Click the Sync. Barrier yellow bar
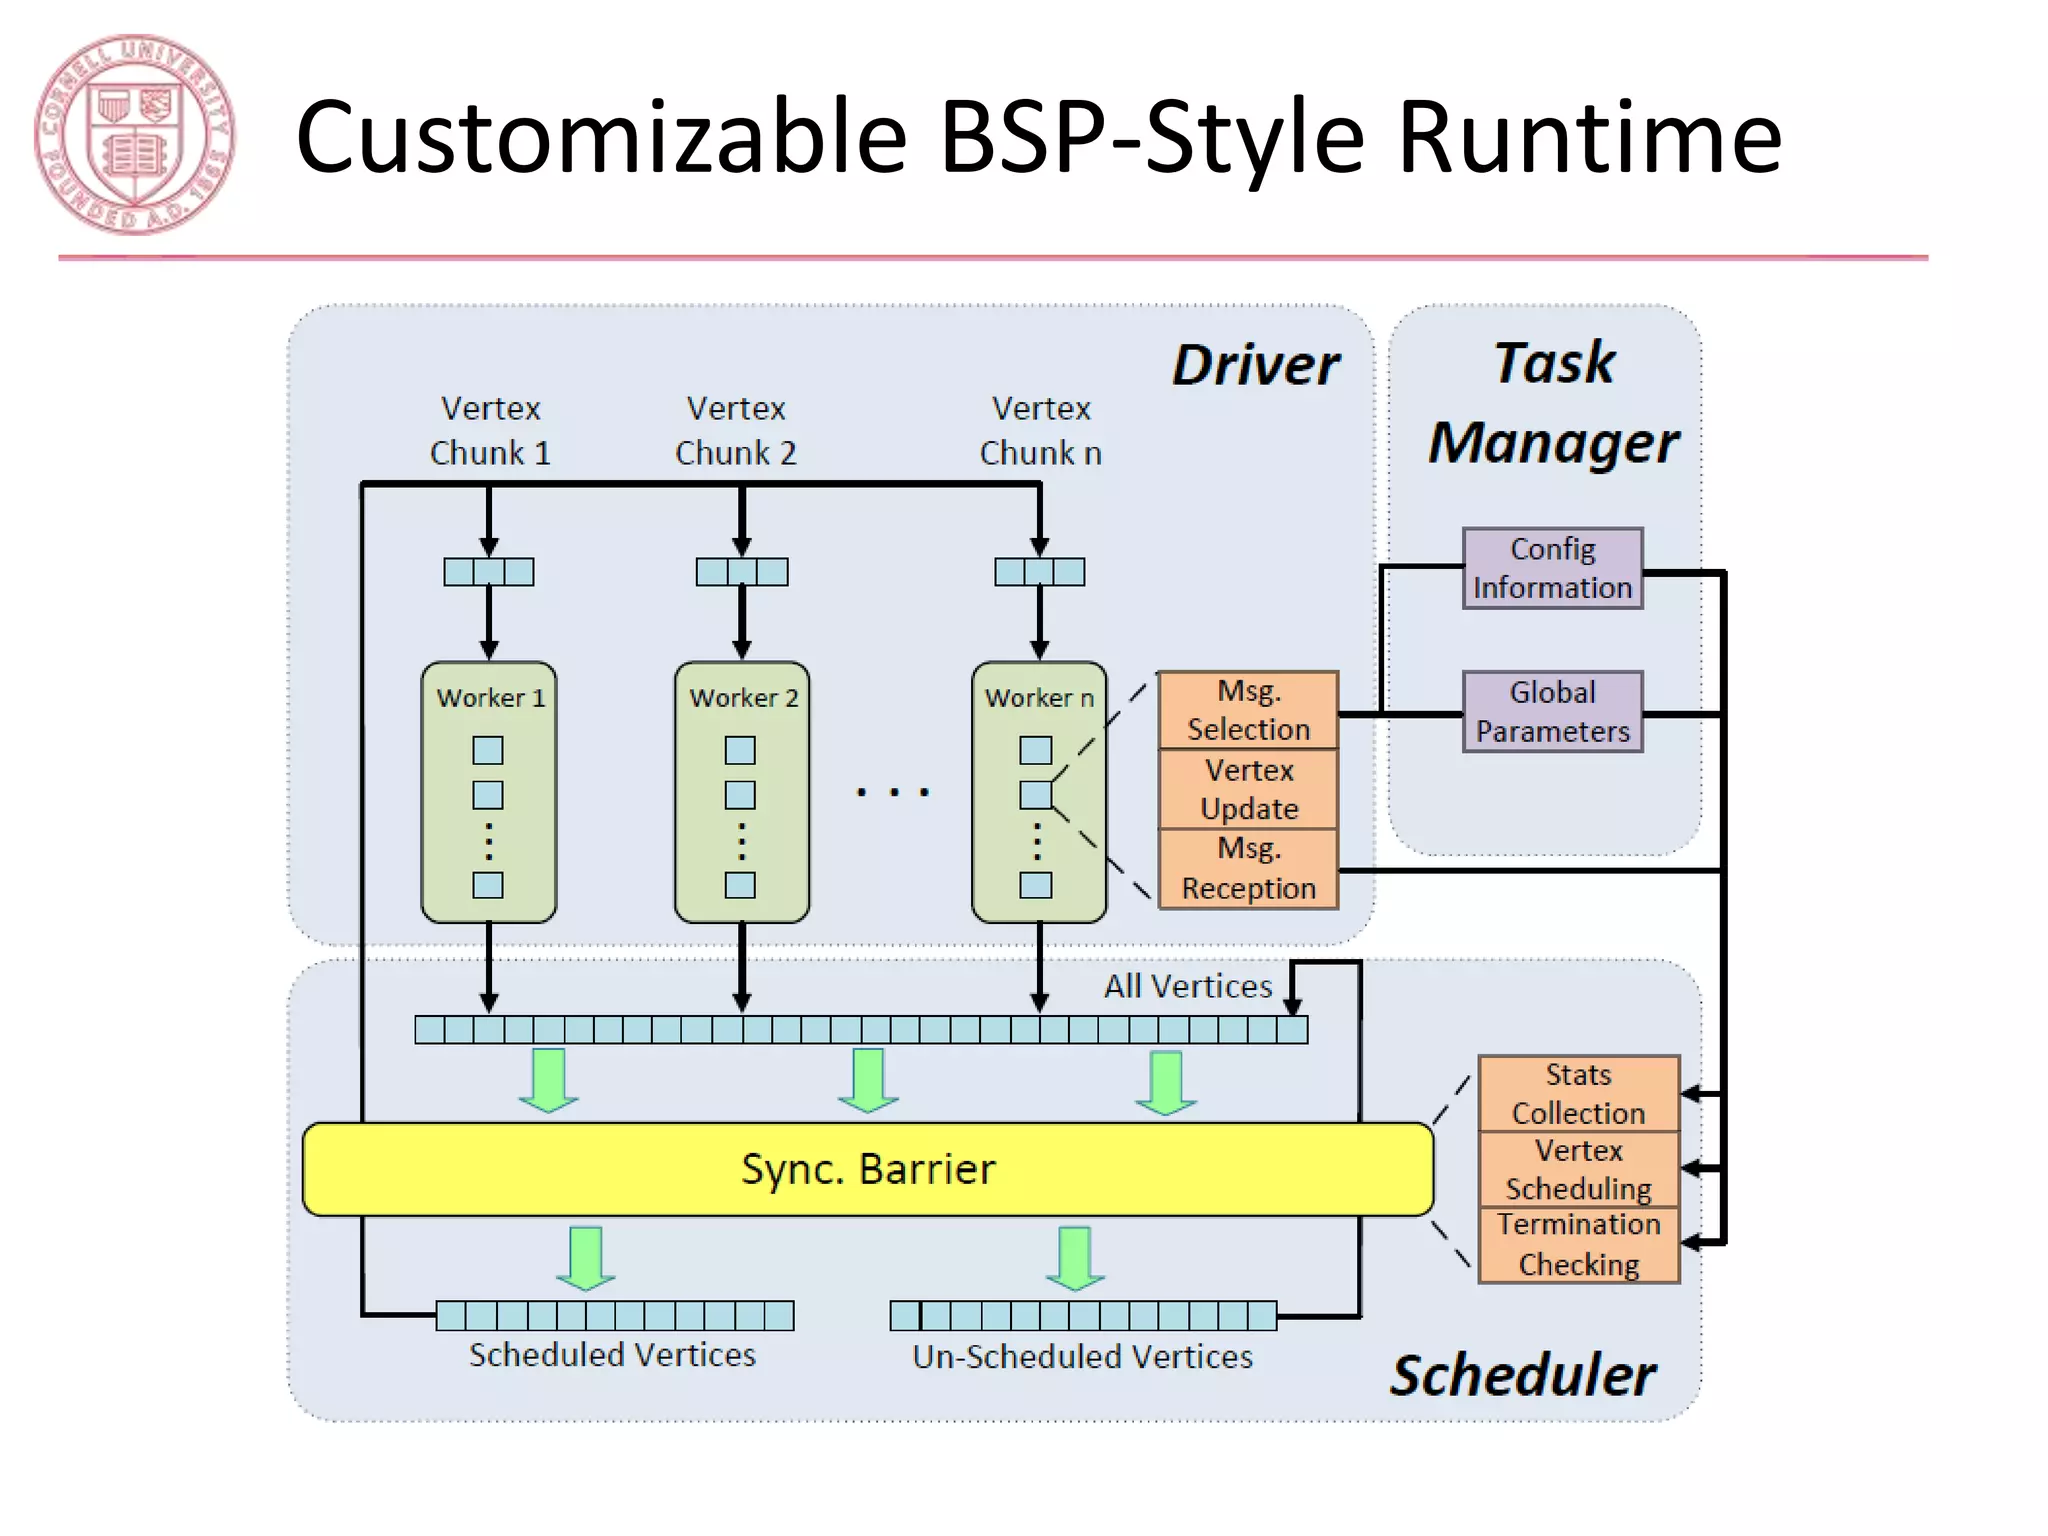The image size is (2048, 1536). pos(867,1169)
